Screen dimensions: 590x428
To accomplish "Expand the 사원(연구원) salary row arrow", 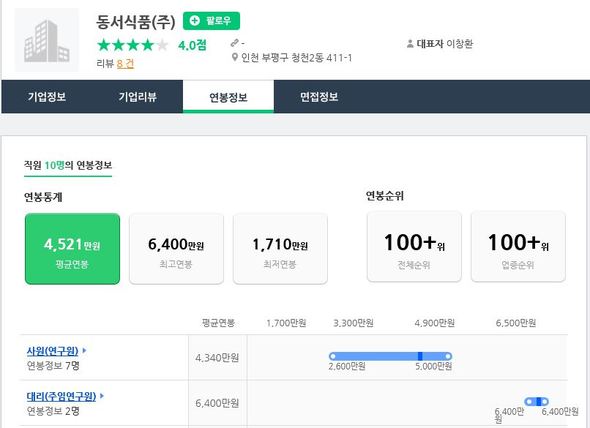I will (84, 350).
